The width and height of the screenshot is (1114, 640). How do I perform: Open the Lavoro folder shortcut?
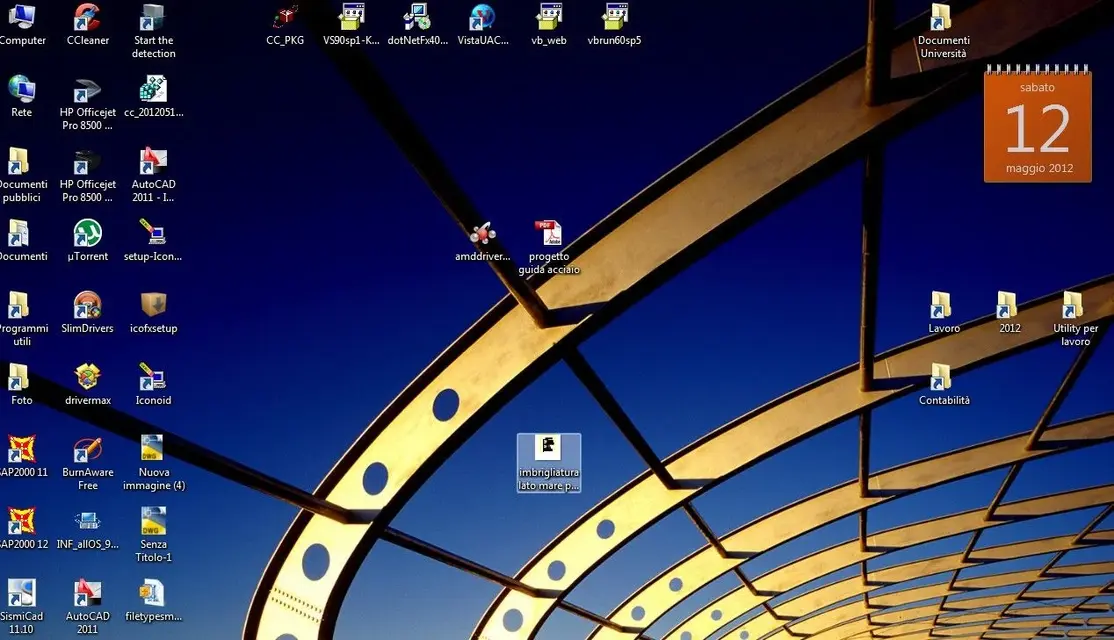[x=943, y=313]
